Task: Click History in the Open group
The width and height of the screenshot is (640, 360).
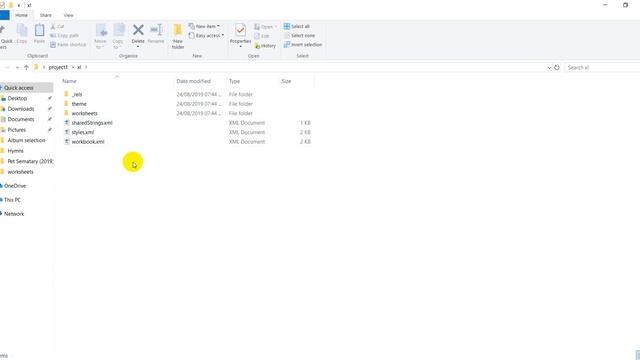Action: coord(265,46)
